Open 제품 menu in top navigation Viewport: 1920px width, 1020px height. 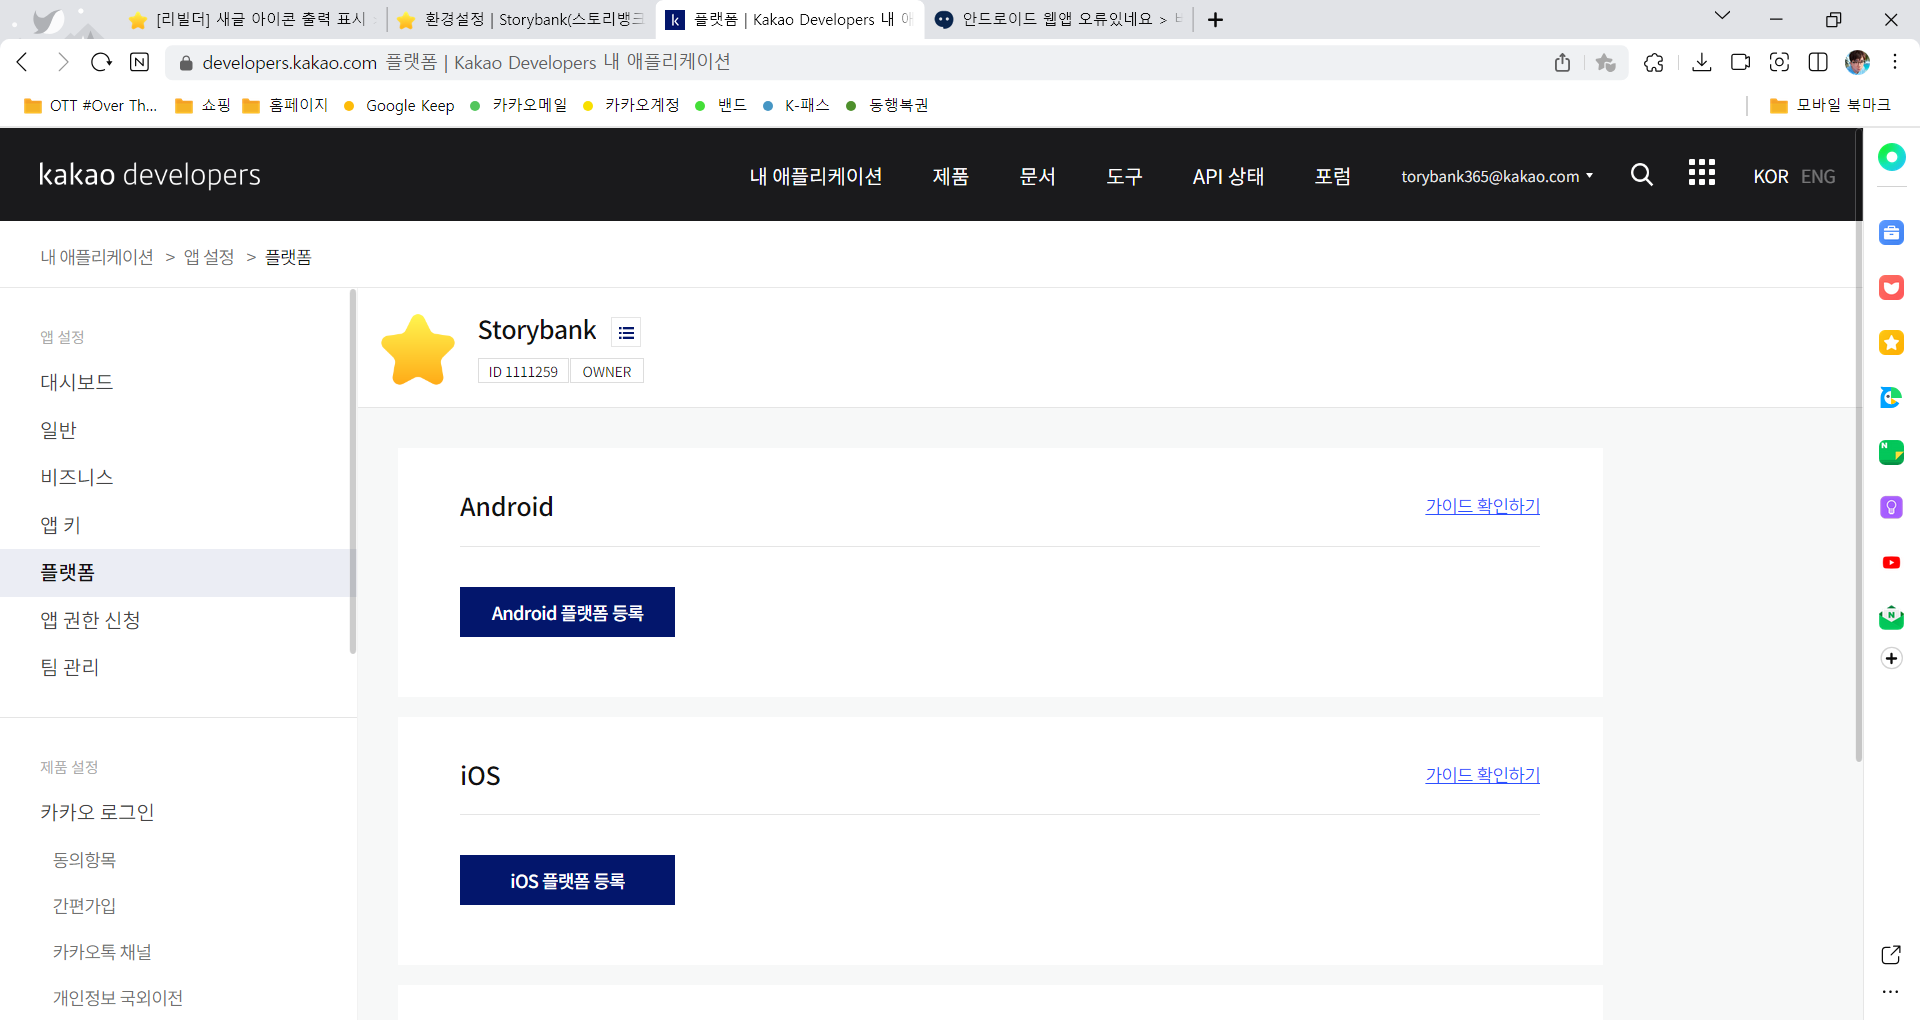click(x=951, y=176)
